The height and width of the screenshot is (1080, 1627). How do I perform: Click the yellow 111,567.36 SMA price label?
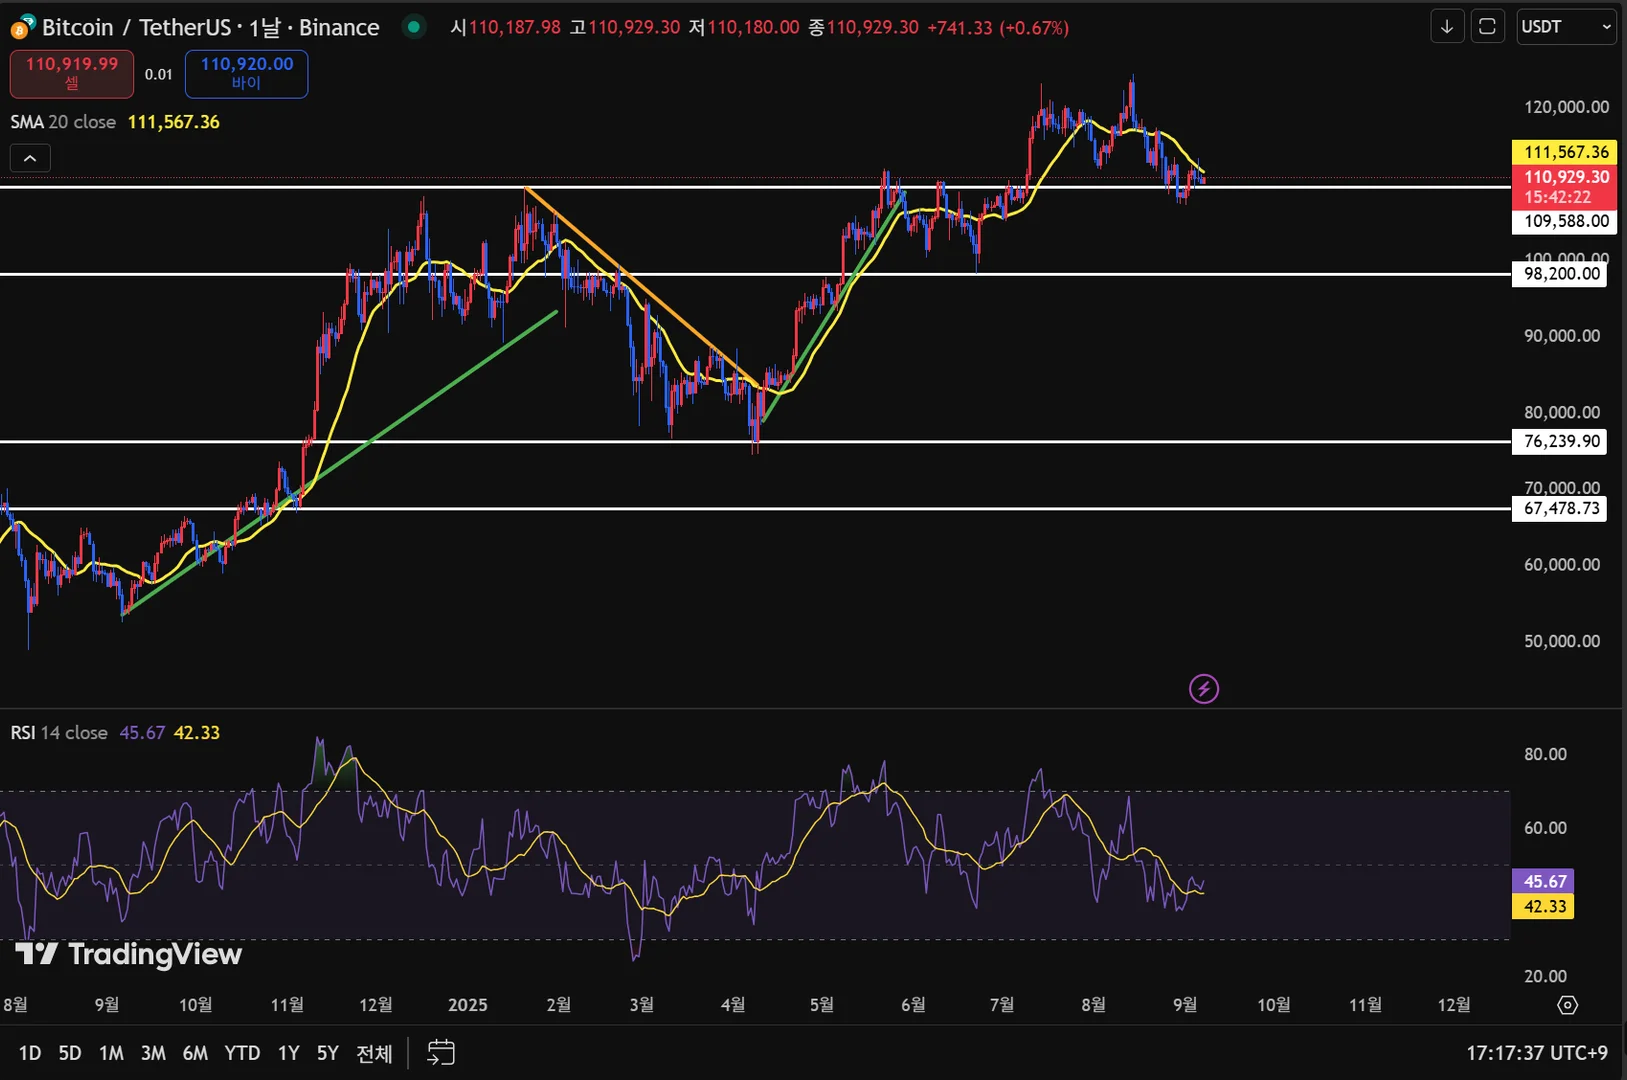1565,152
